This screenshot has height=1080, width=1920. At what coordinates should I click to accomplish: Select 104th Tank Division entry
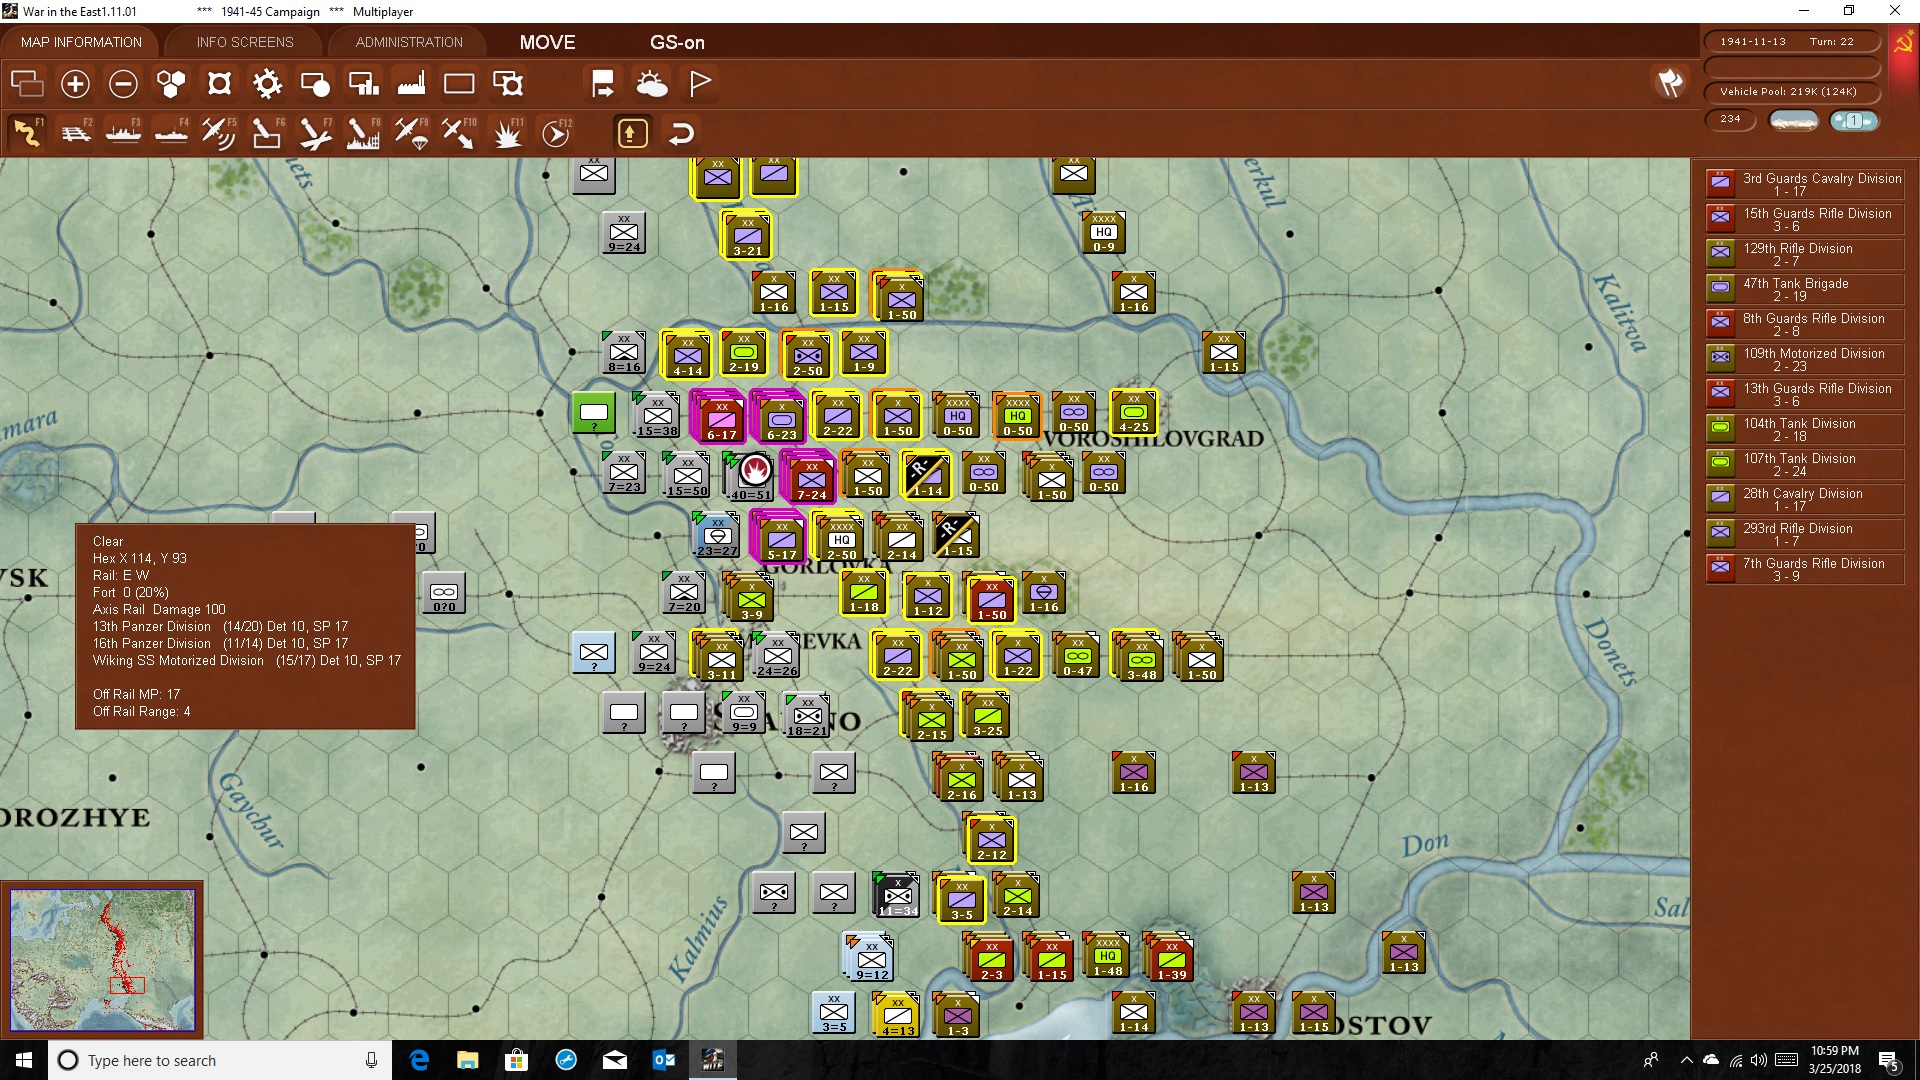1804,429
